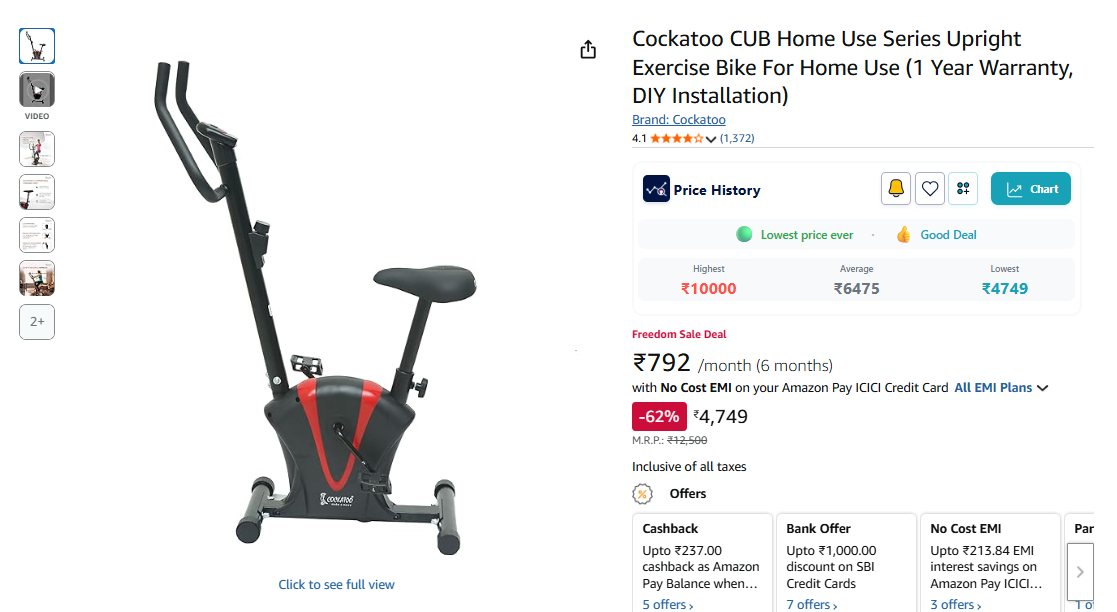Viewport: 1117px width, 612px height.
Task: Click the share icon above product image
Action: [x=588, y=50]
